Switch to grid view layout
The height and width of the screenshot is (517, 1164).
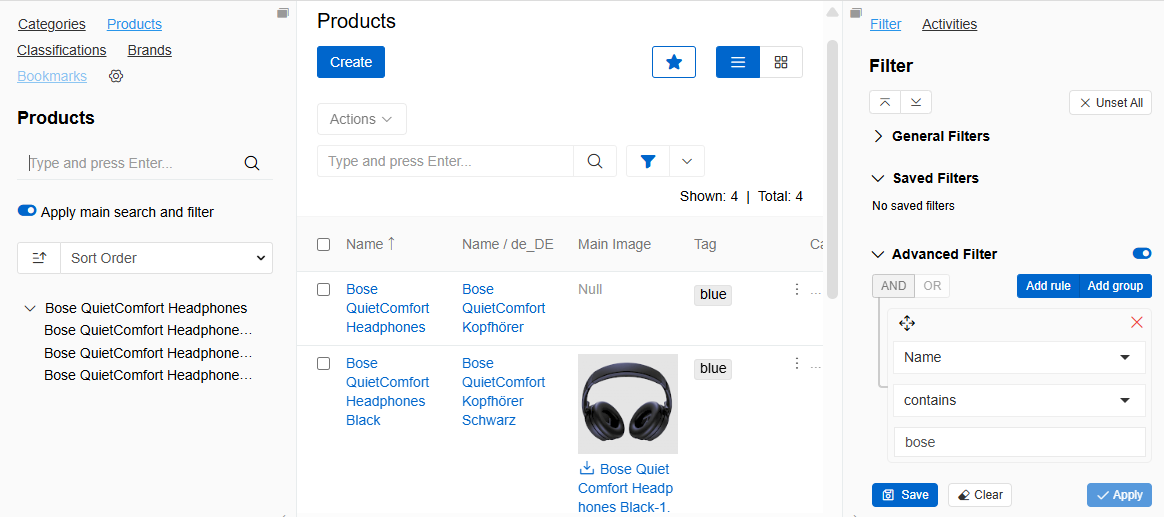pos(781,62)
